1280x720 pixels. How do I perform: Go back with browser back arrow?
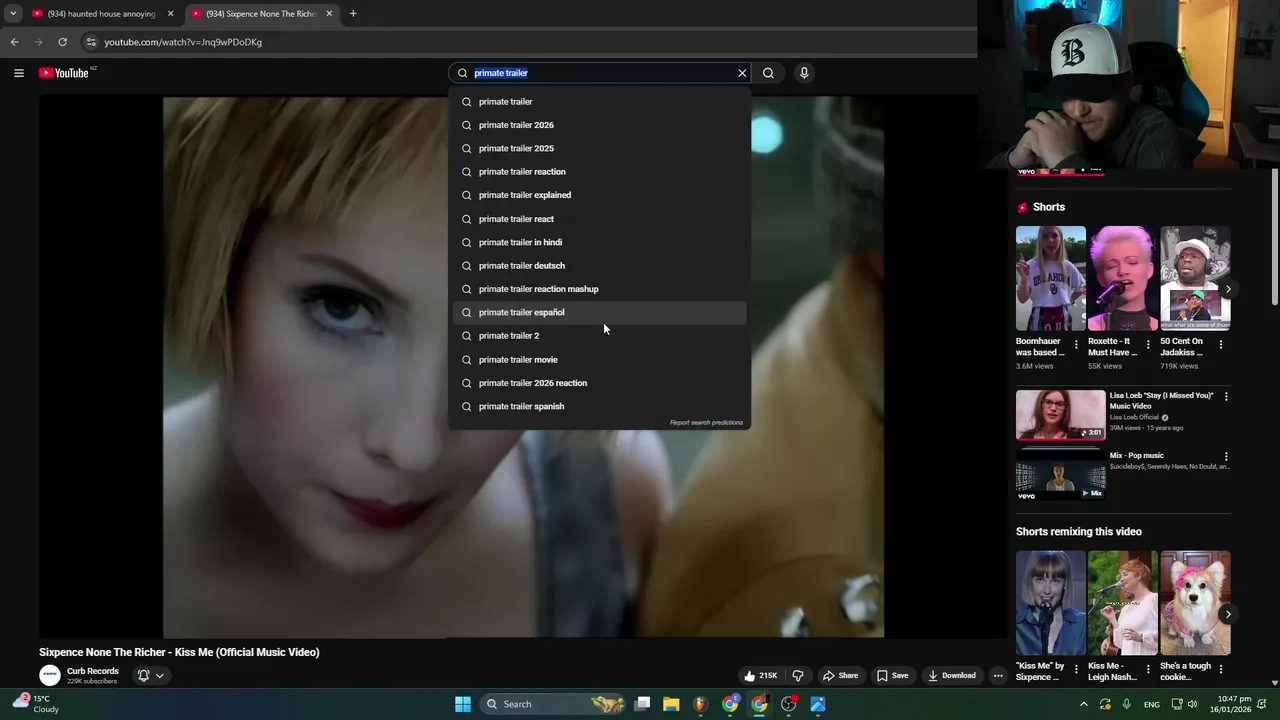click(14, 42)
